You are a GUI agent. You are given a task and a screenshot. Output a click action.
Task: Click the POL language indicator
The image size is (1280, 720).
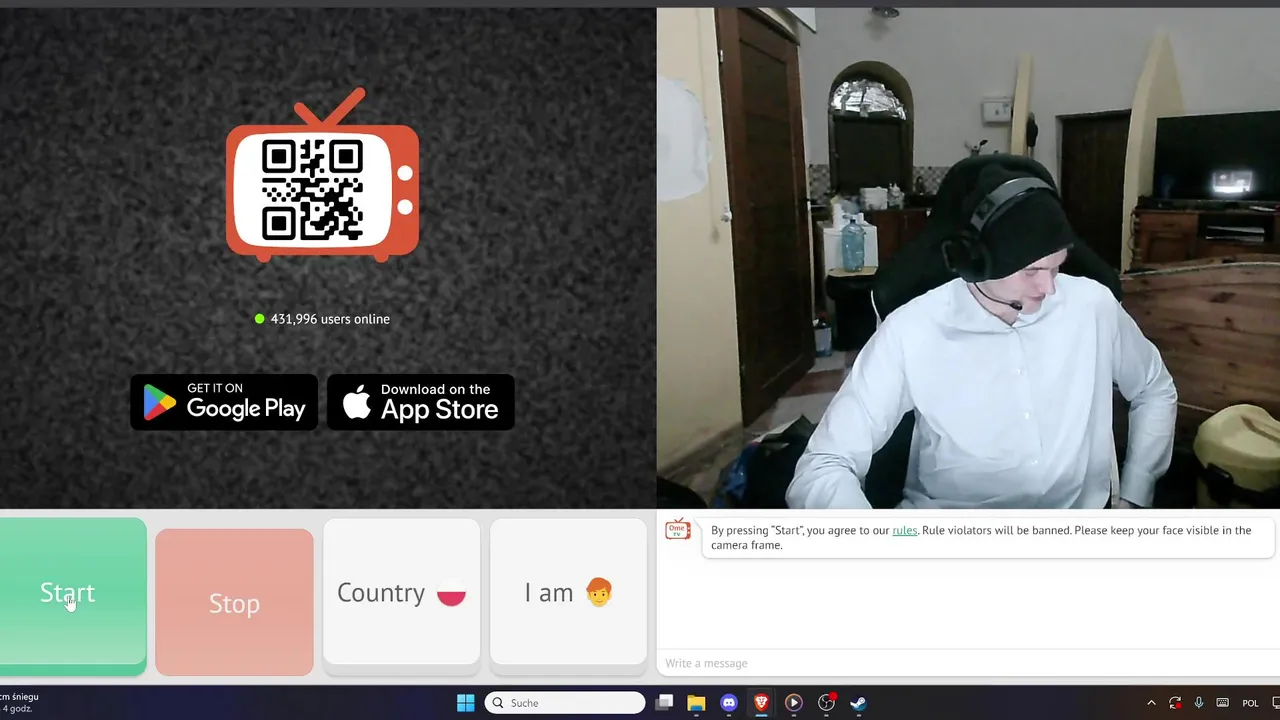tap(1250, 703)
